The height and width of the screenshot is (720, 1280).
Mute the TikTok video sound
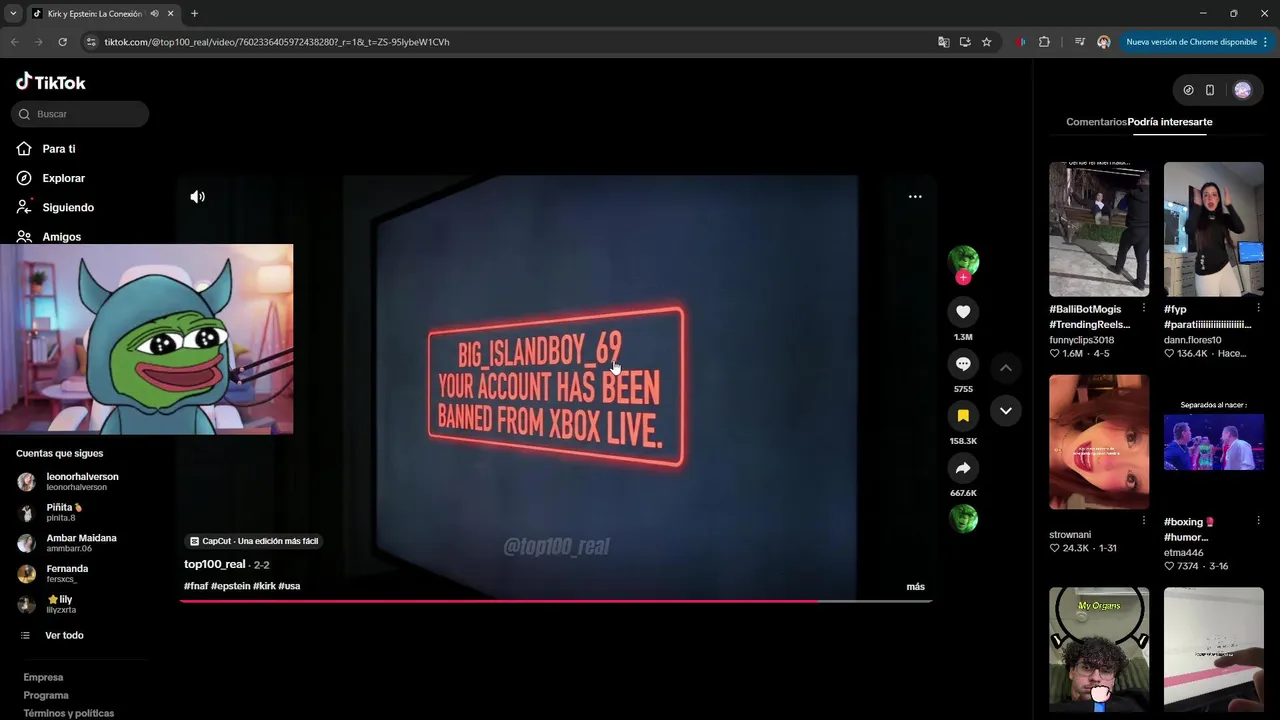pyautogui.click(x=198, y=197)
